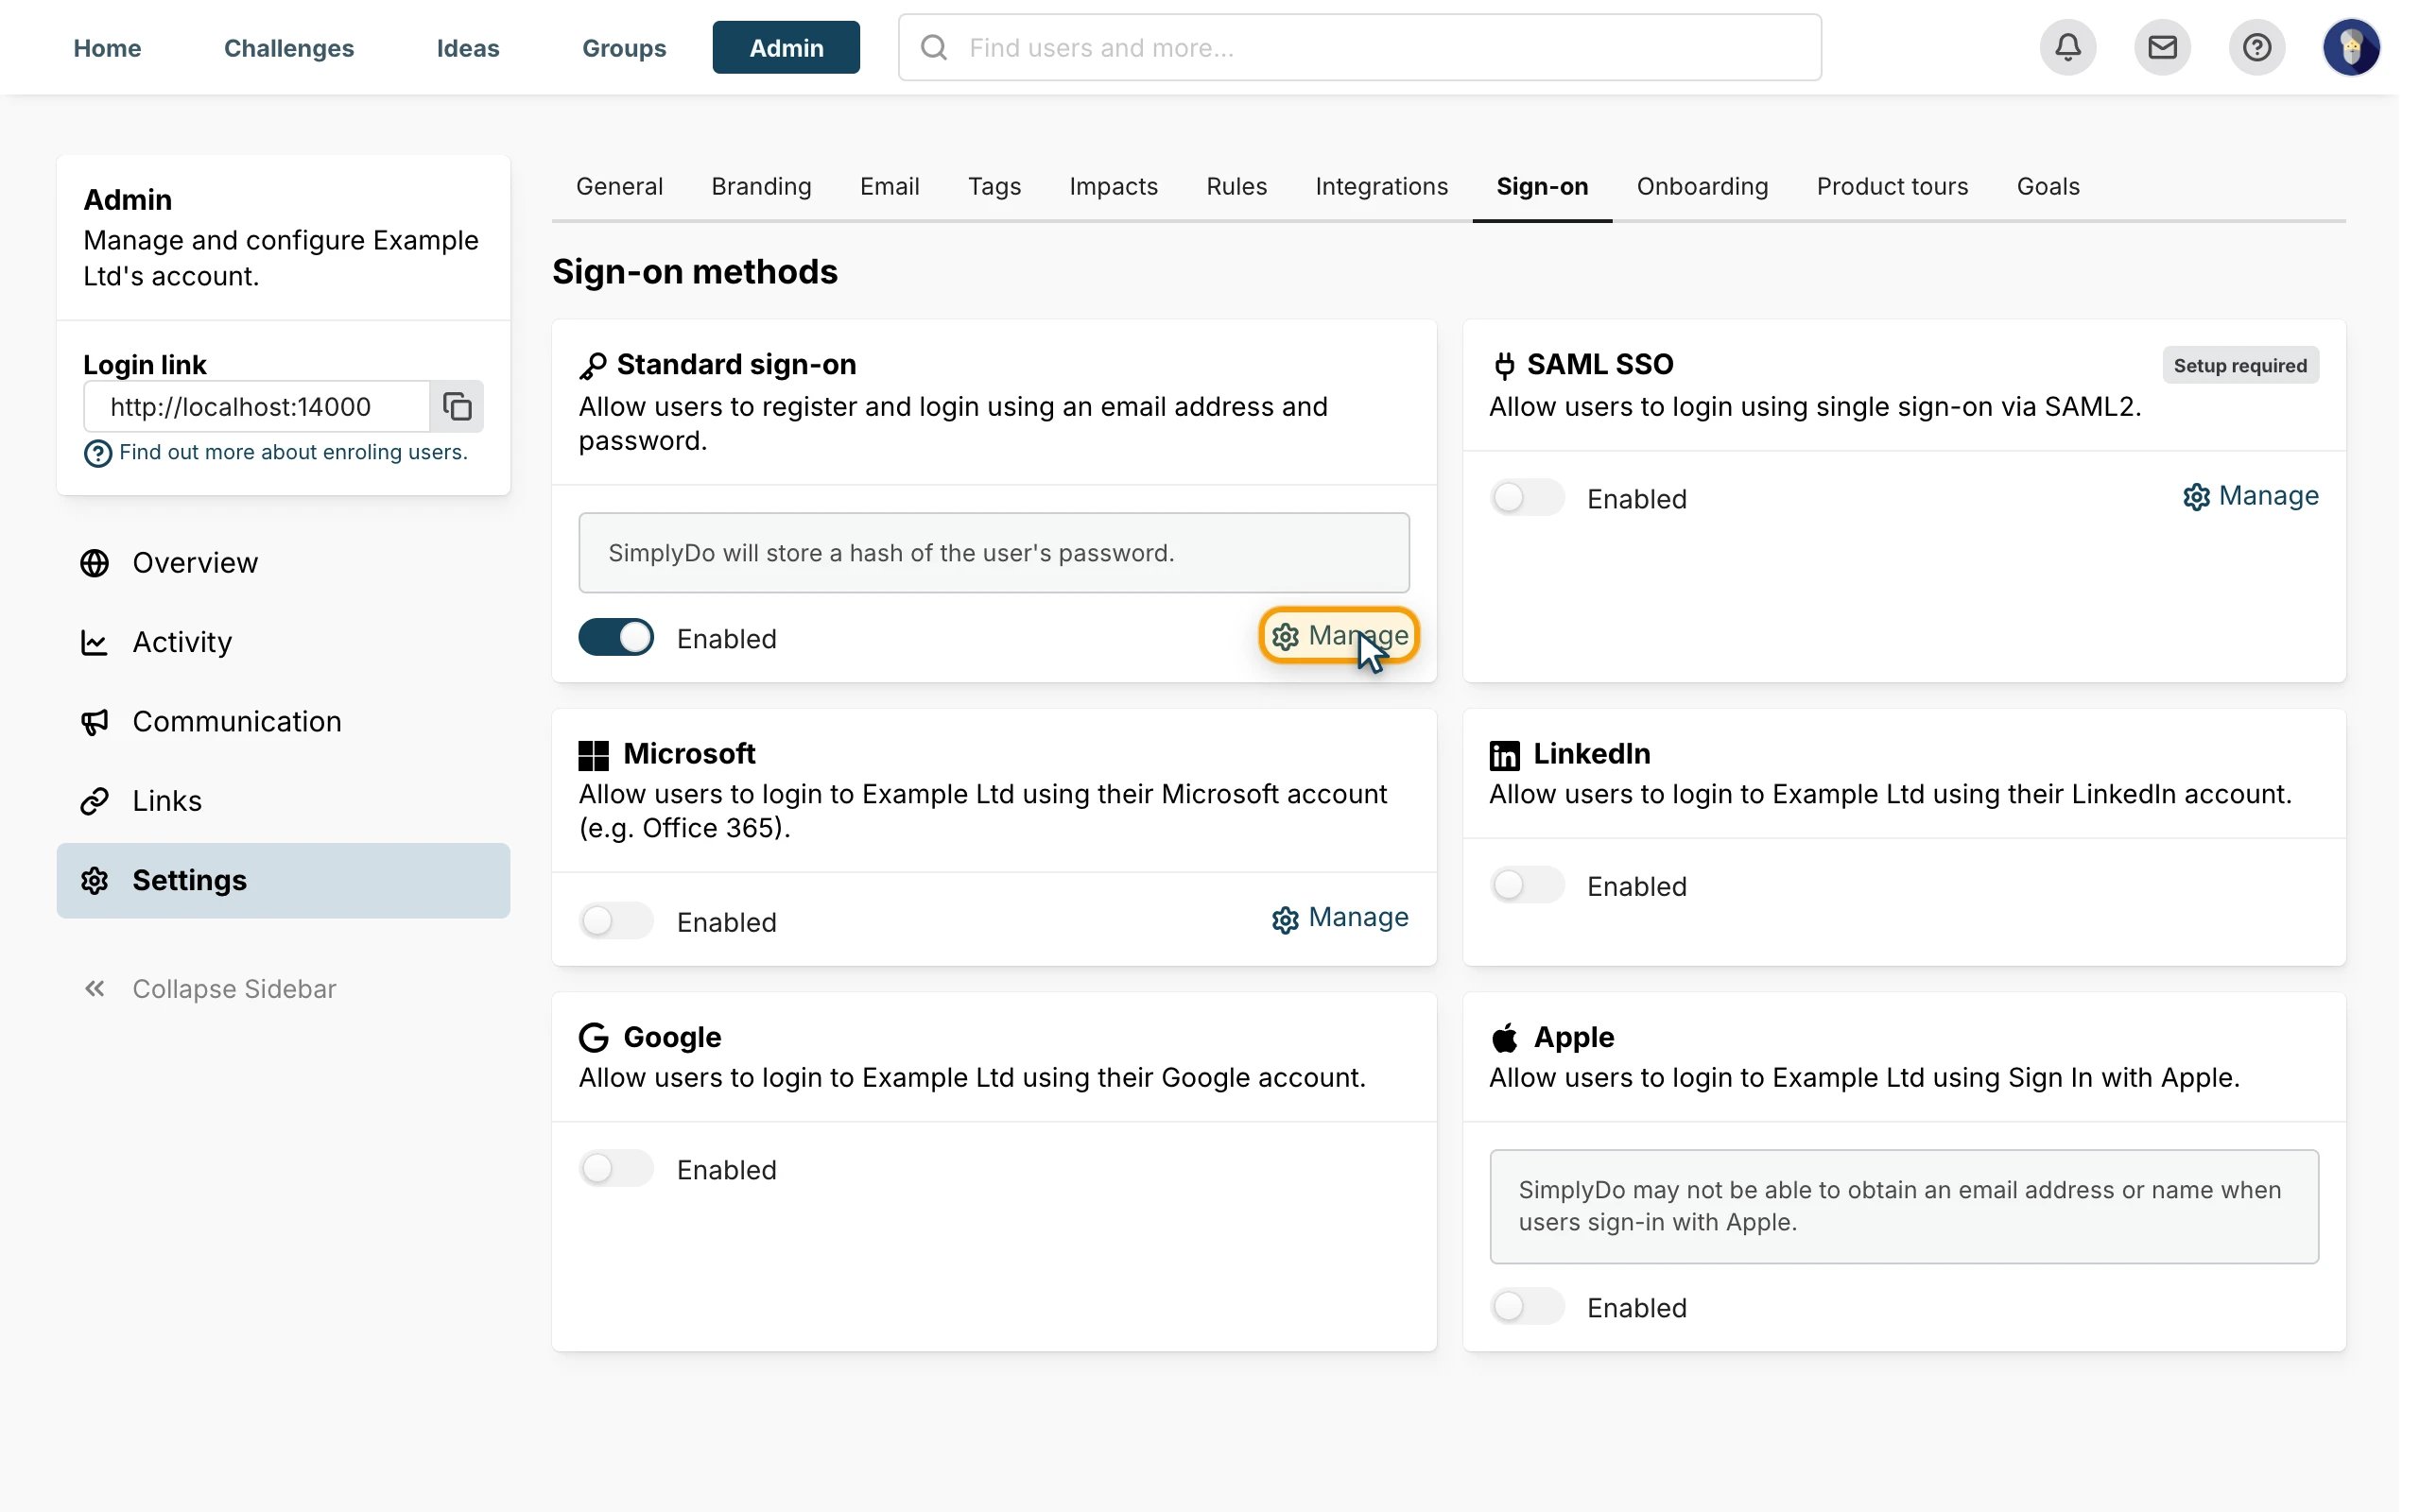
Task: Enable the Google sign-on toggle
Action: tap(616, 1168)
